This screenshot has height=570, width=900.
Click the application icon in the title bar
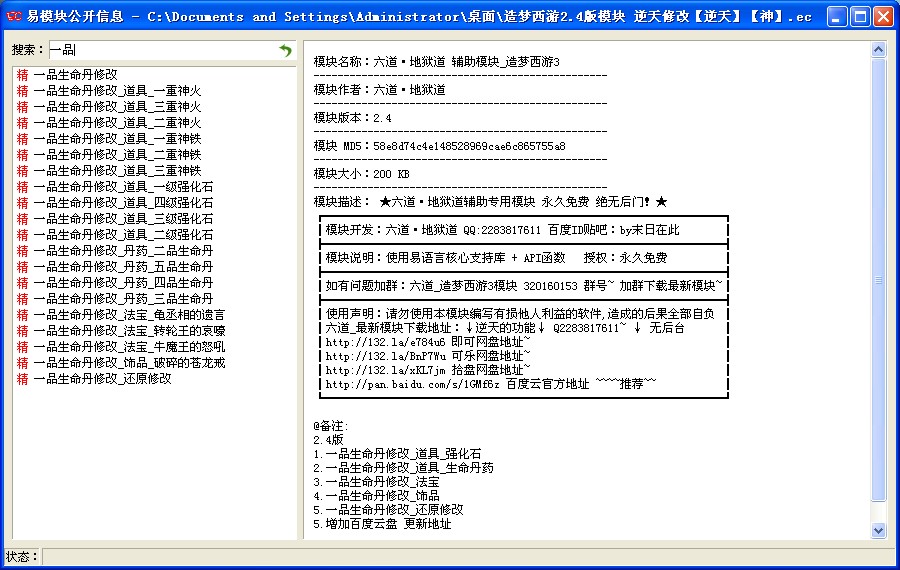[x=14, y=17]
